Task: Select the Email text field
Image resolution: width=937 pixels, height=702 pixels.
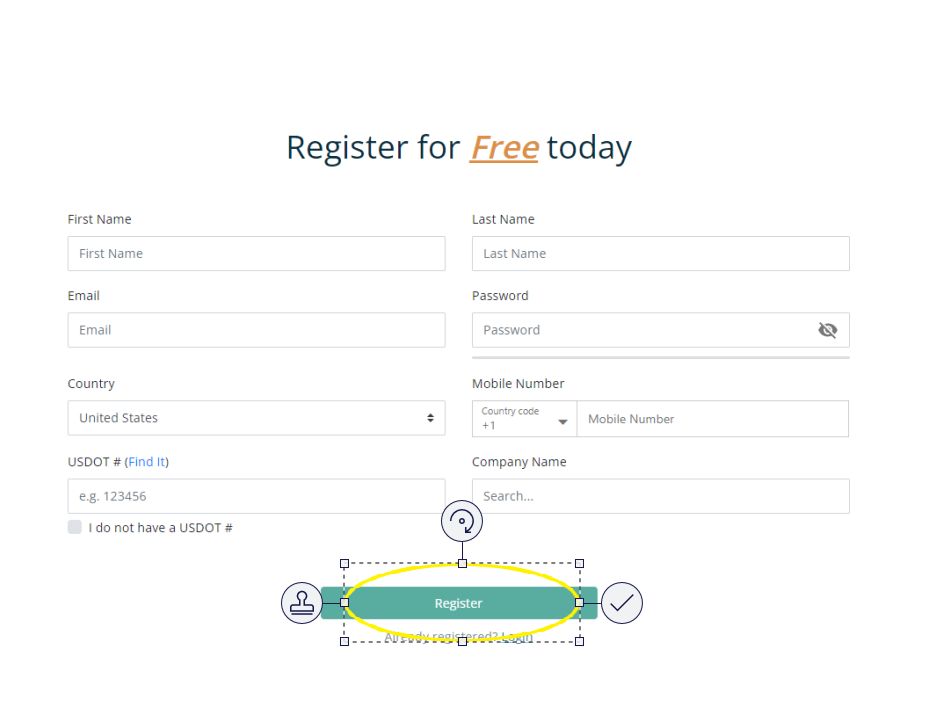Action: 256,330
